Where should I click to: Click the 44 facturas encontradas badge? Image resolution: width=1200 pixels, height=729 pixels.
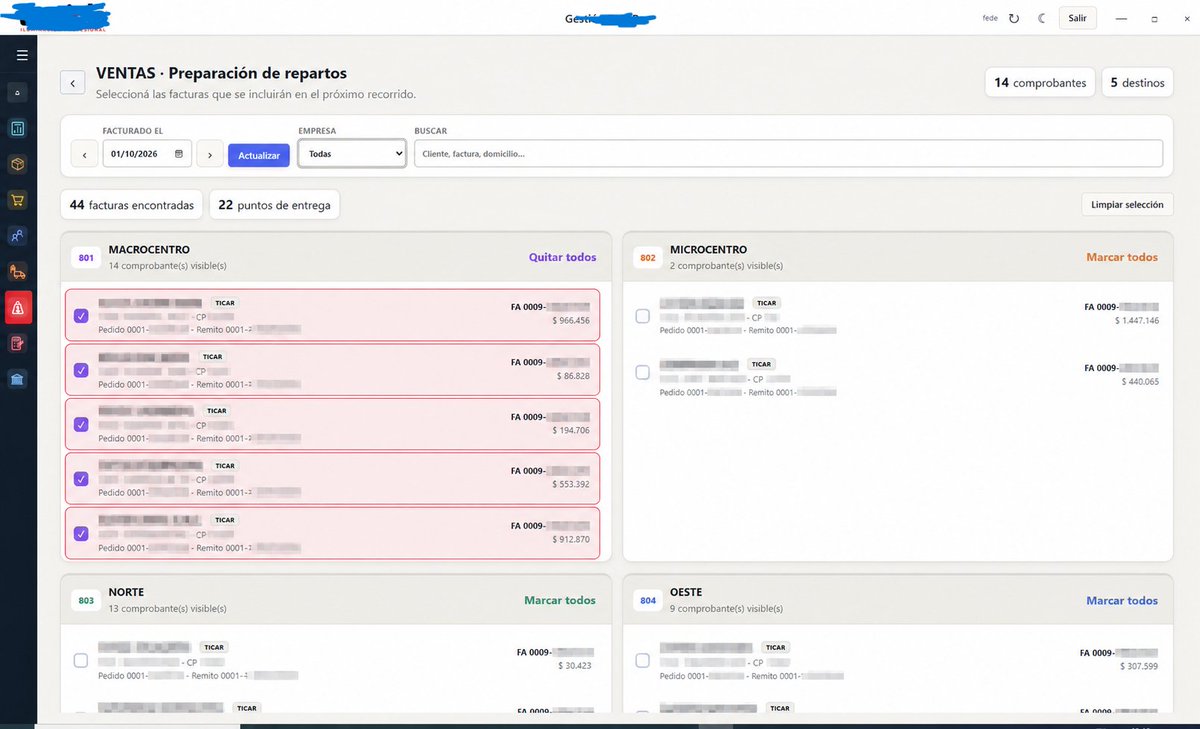pos(132,205)
